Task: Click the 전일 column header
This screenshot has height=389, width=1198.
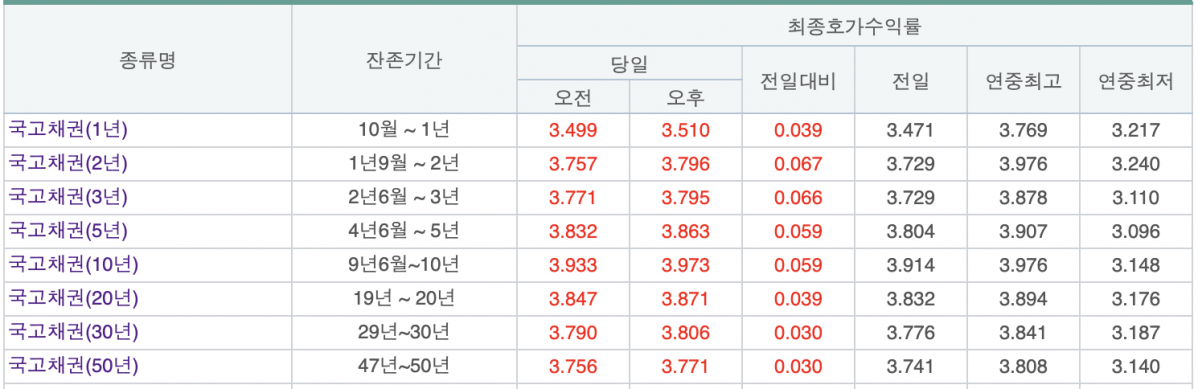Action: click(x=911, y=80)
